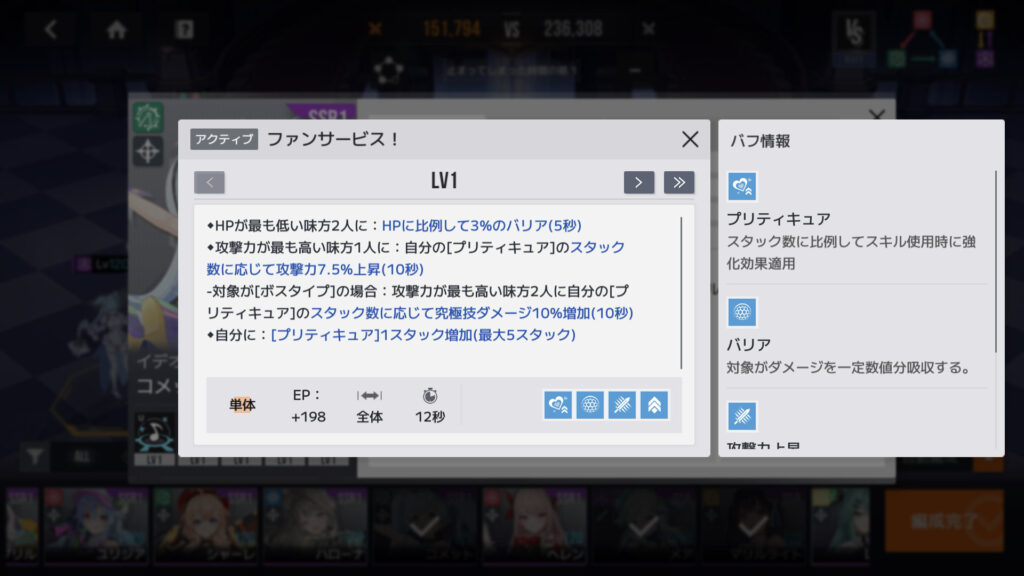Viewport: 1024px width, 576px height.
Task: Click the skill description scrollbar
Action: (x=681, y=293)
